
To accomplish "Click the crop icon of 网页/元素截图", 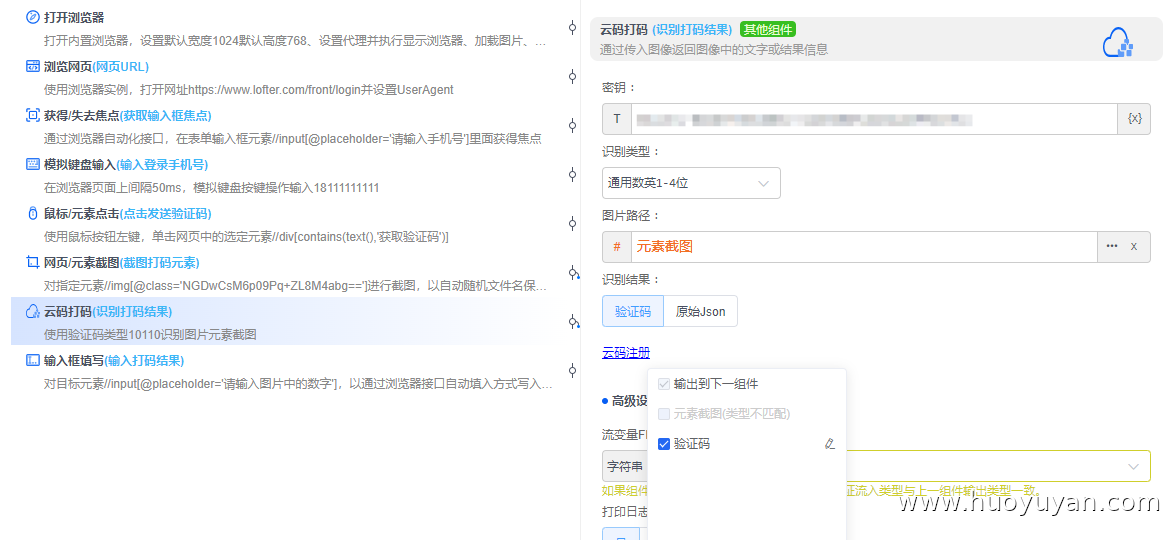I will pyautogui.click(x=32, y=263).
